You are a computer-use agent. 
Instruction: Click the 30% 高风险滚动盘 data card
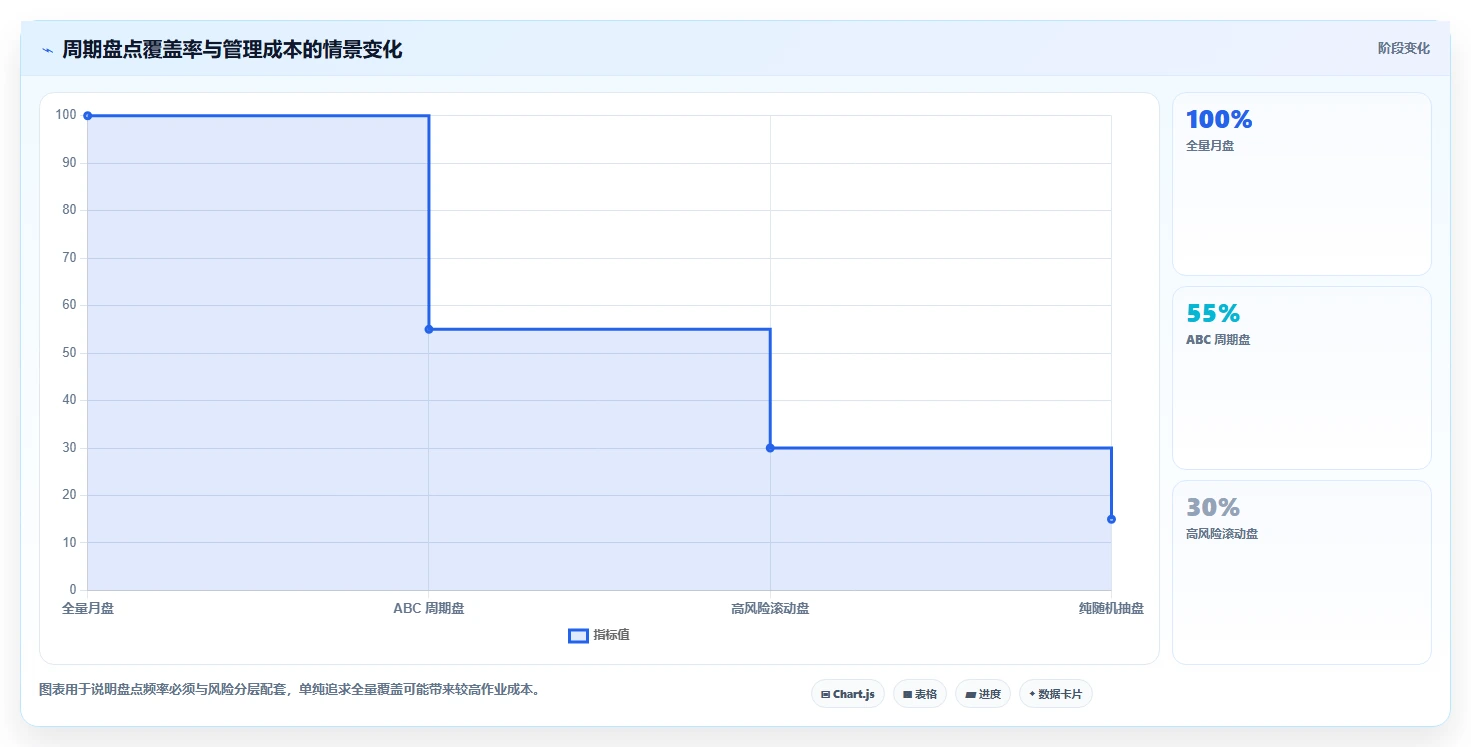click(1301, 572)
